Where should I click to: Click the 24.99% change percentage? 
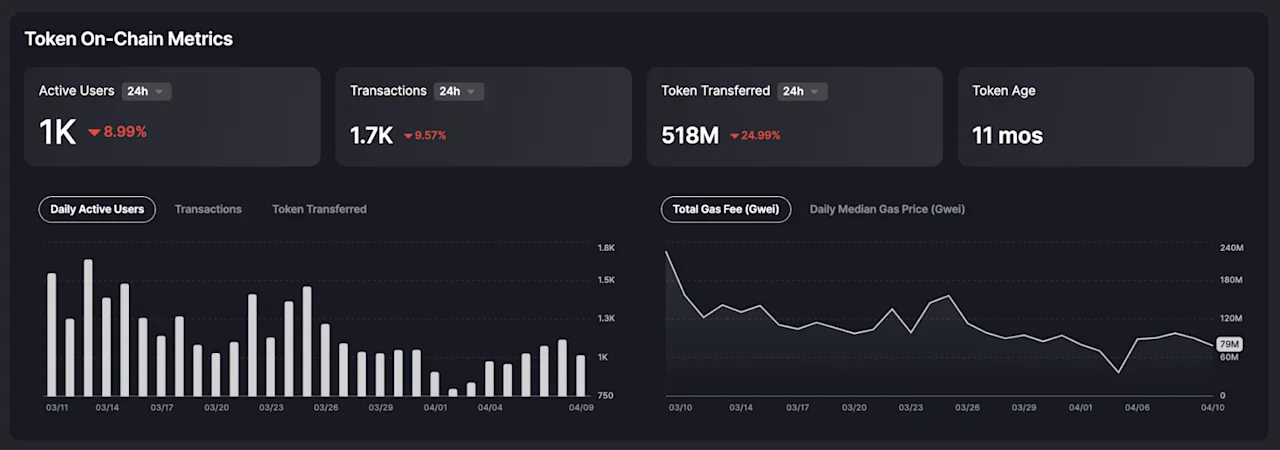tap(761, 136)
